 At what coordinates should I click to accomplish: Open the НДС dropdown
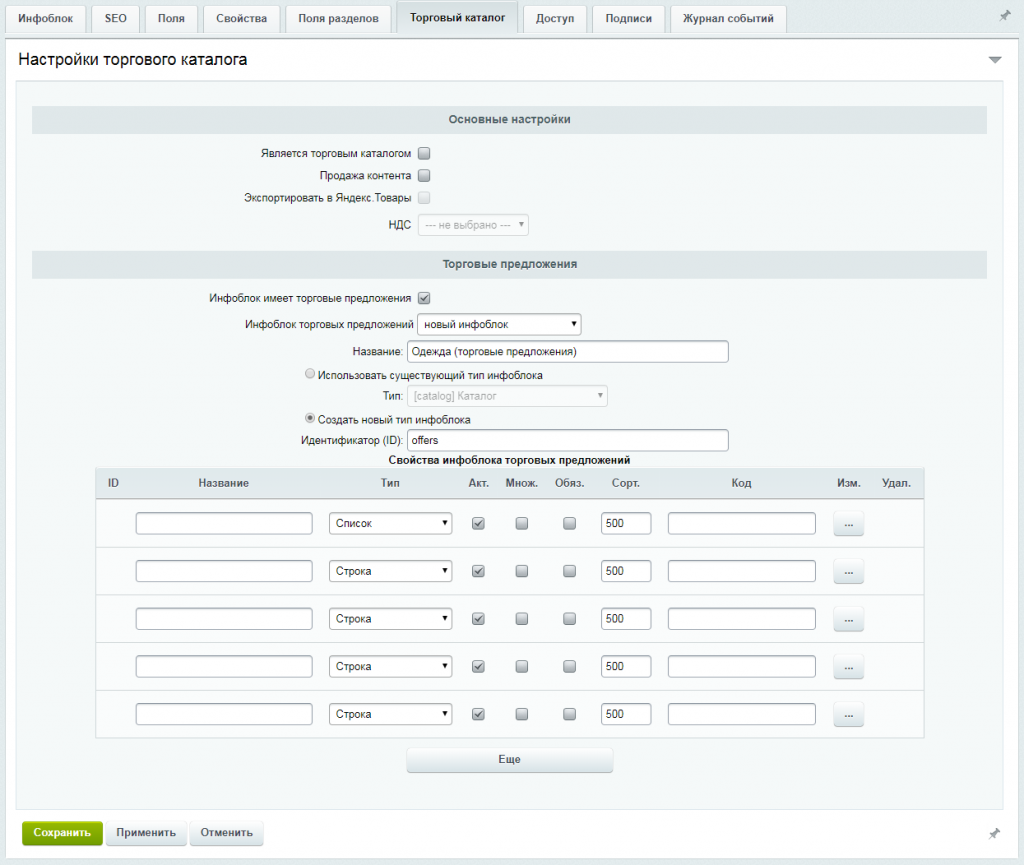point(473,225)
